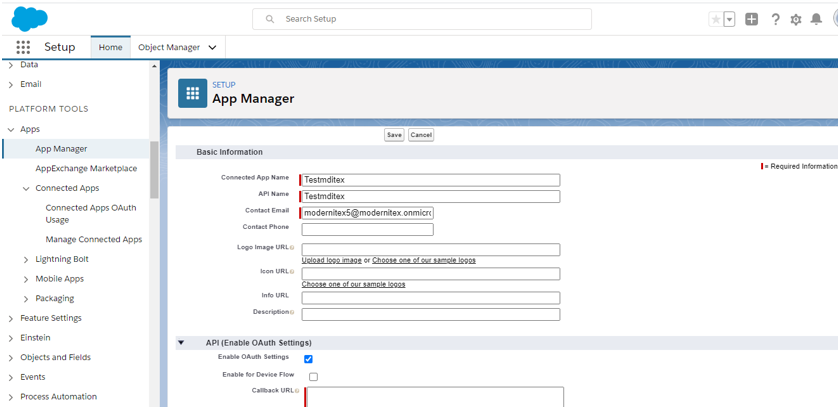Click the sidebar scroll up arrow
Screen dimensions: 838x411
[154, 66]
